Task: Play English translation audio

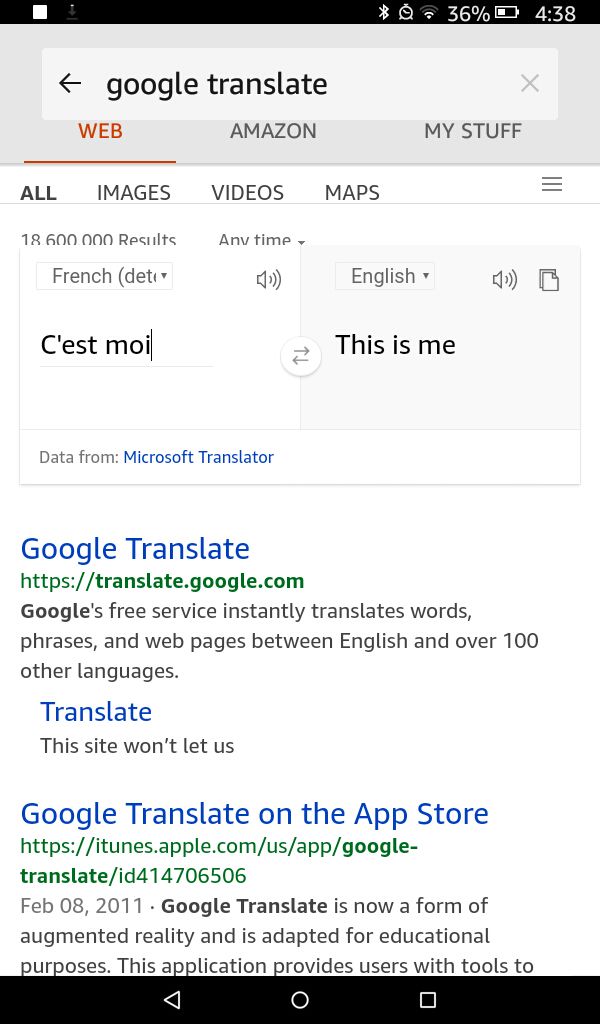Action: (x=505, y=280)
